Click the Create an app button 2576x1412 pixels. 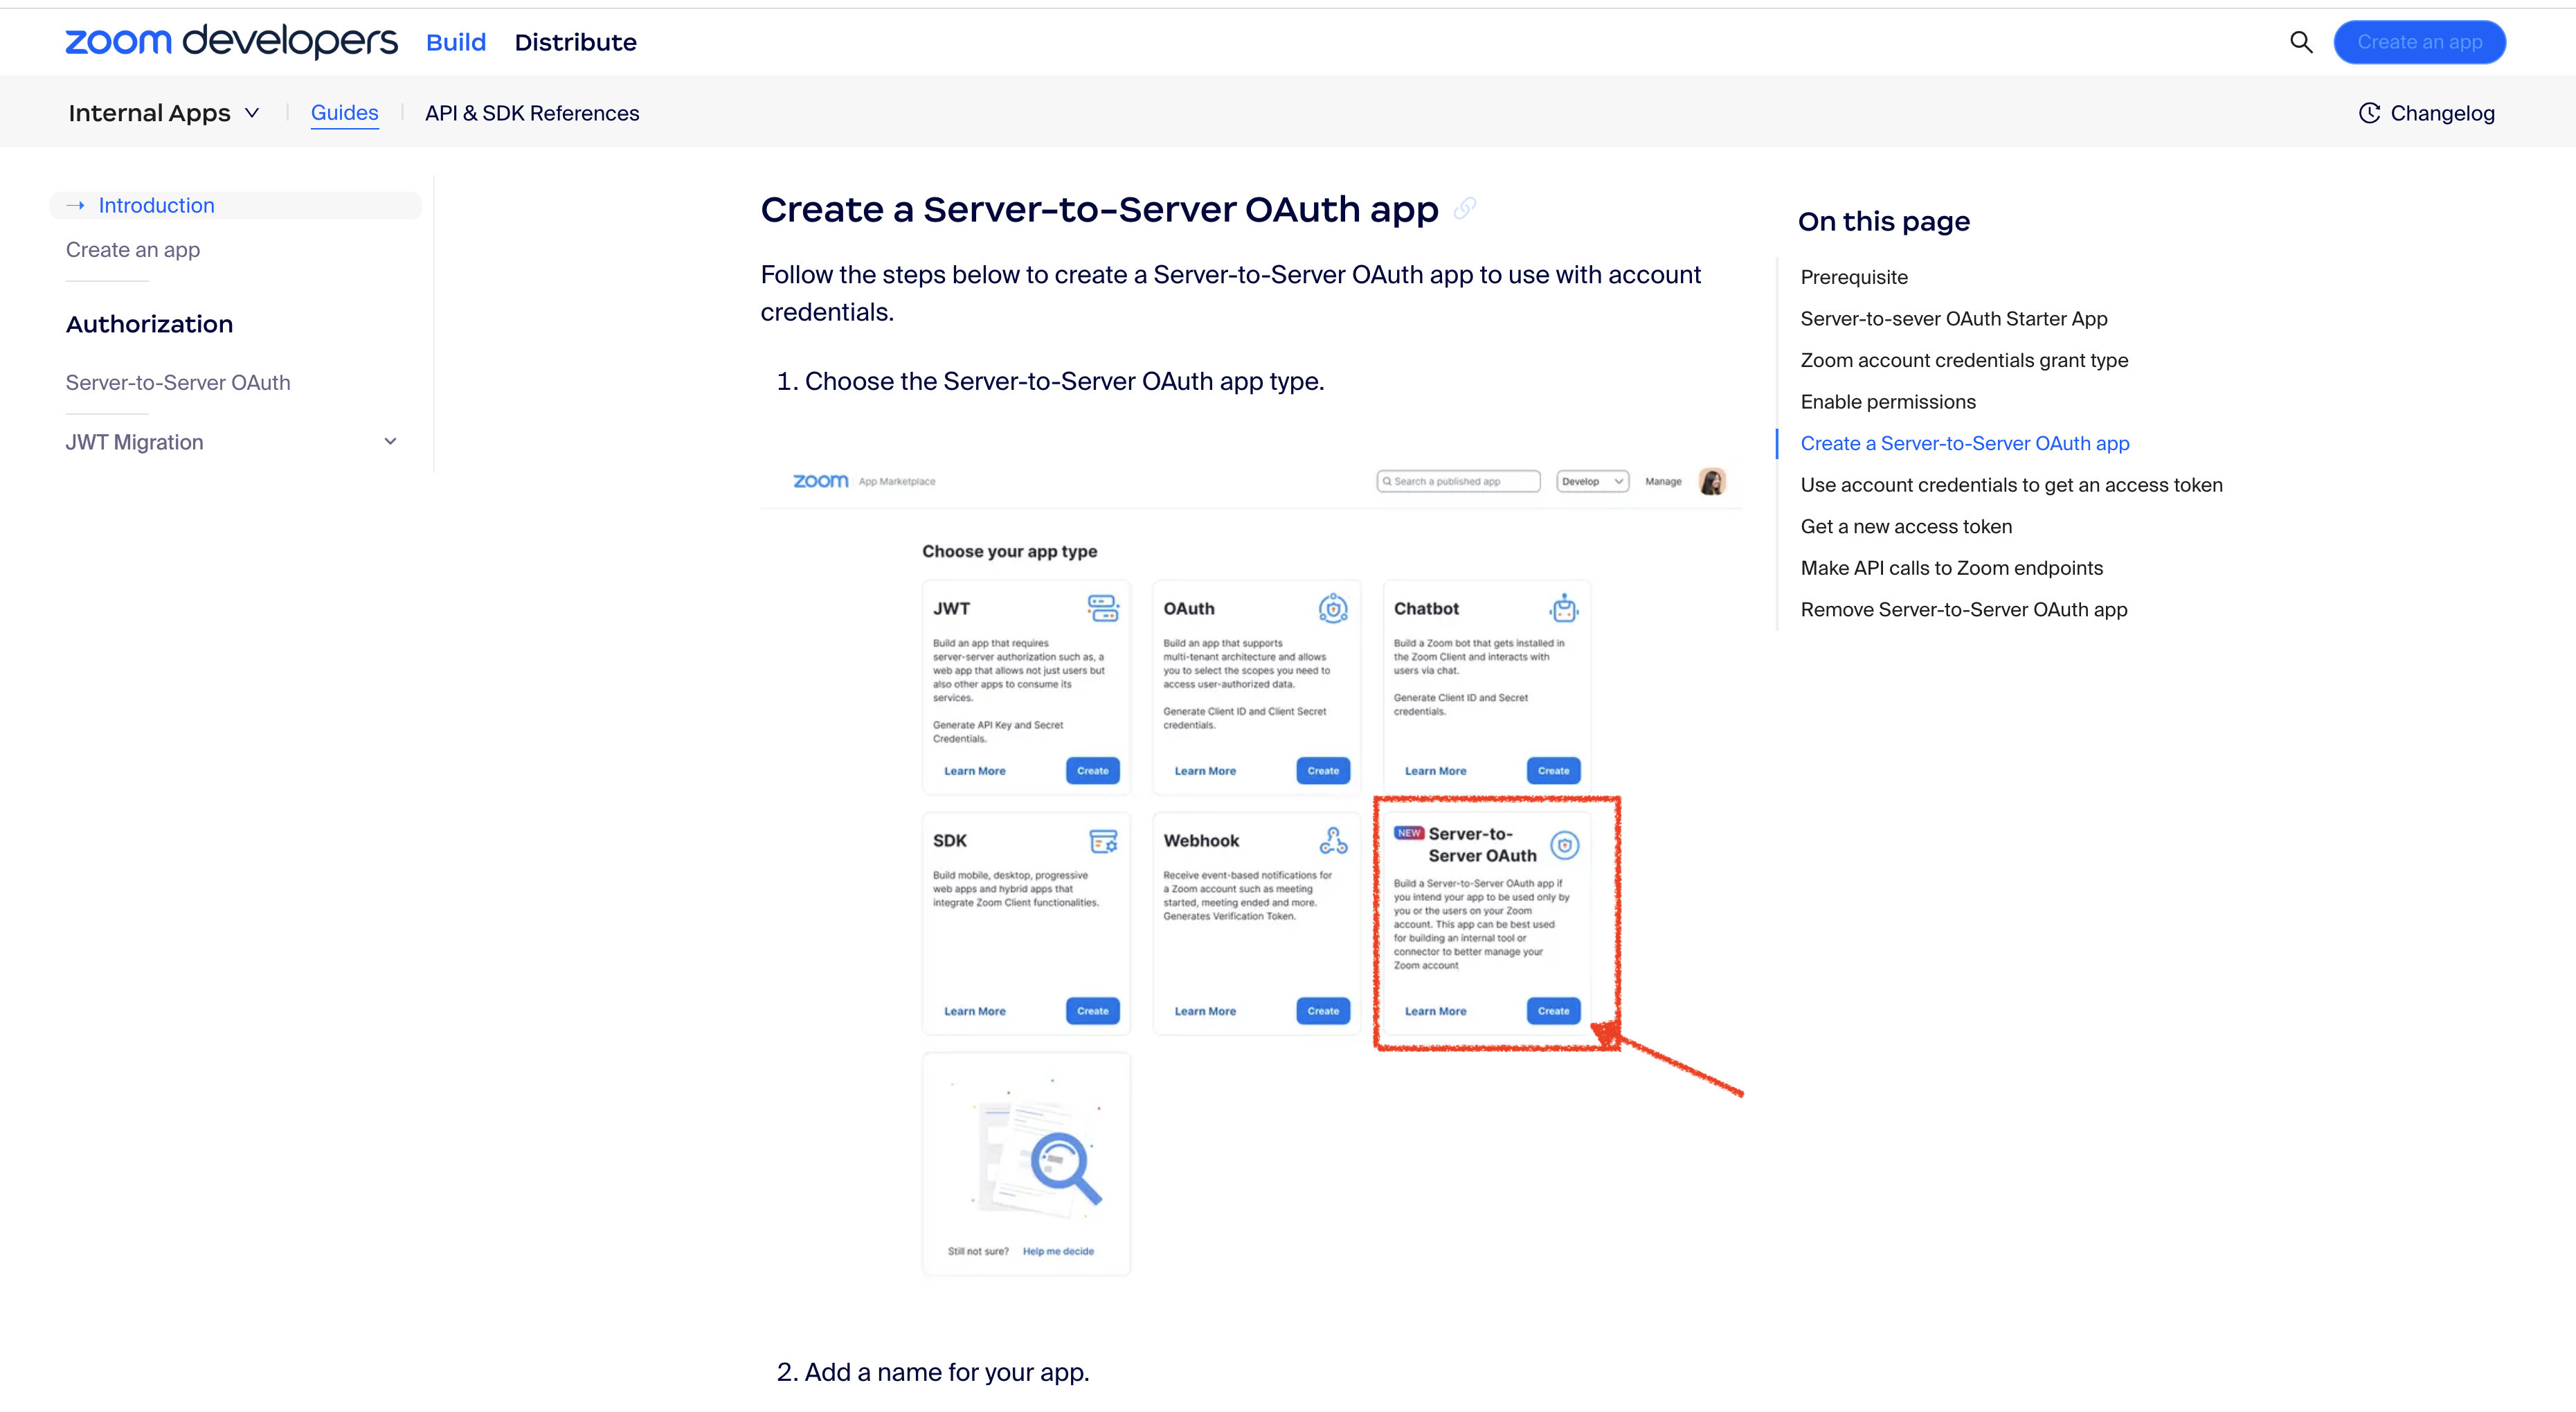(2419, 42)
